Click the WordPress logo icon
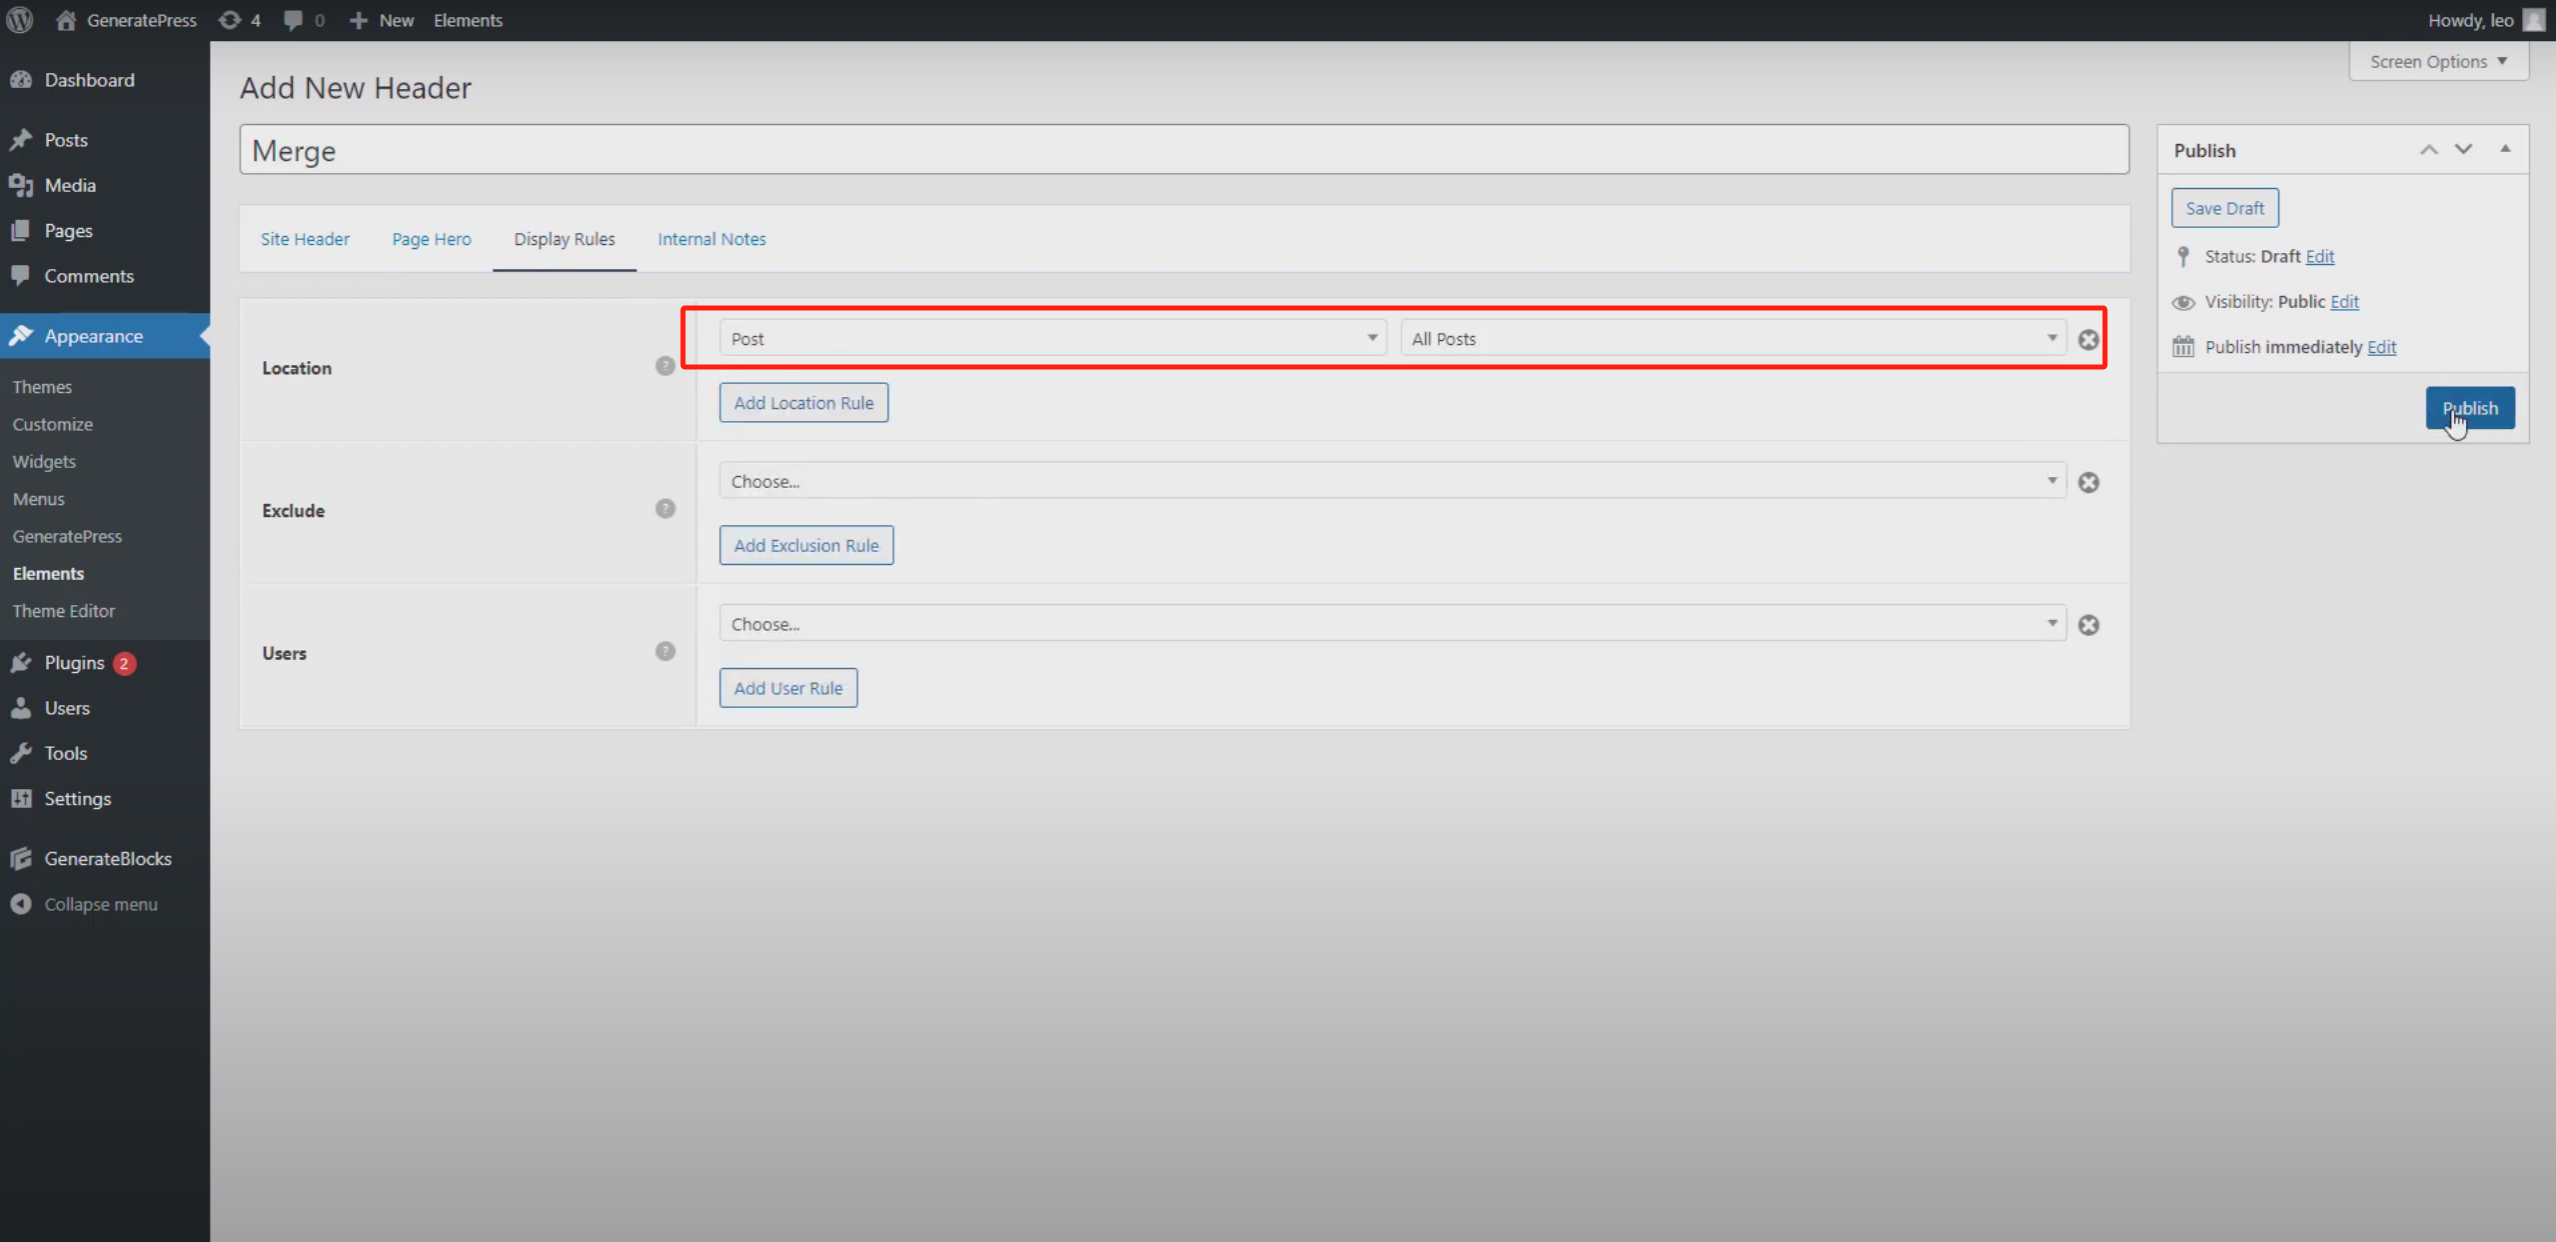Image resolution: width=2556 pixels, height=1242 pixels. (20, 20)
